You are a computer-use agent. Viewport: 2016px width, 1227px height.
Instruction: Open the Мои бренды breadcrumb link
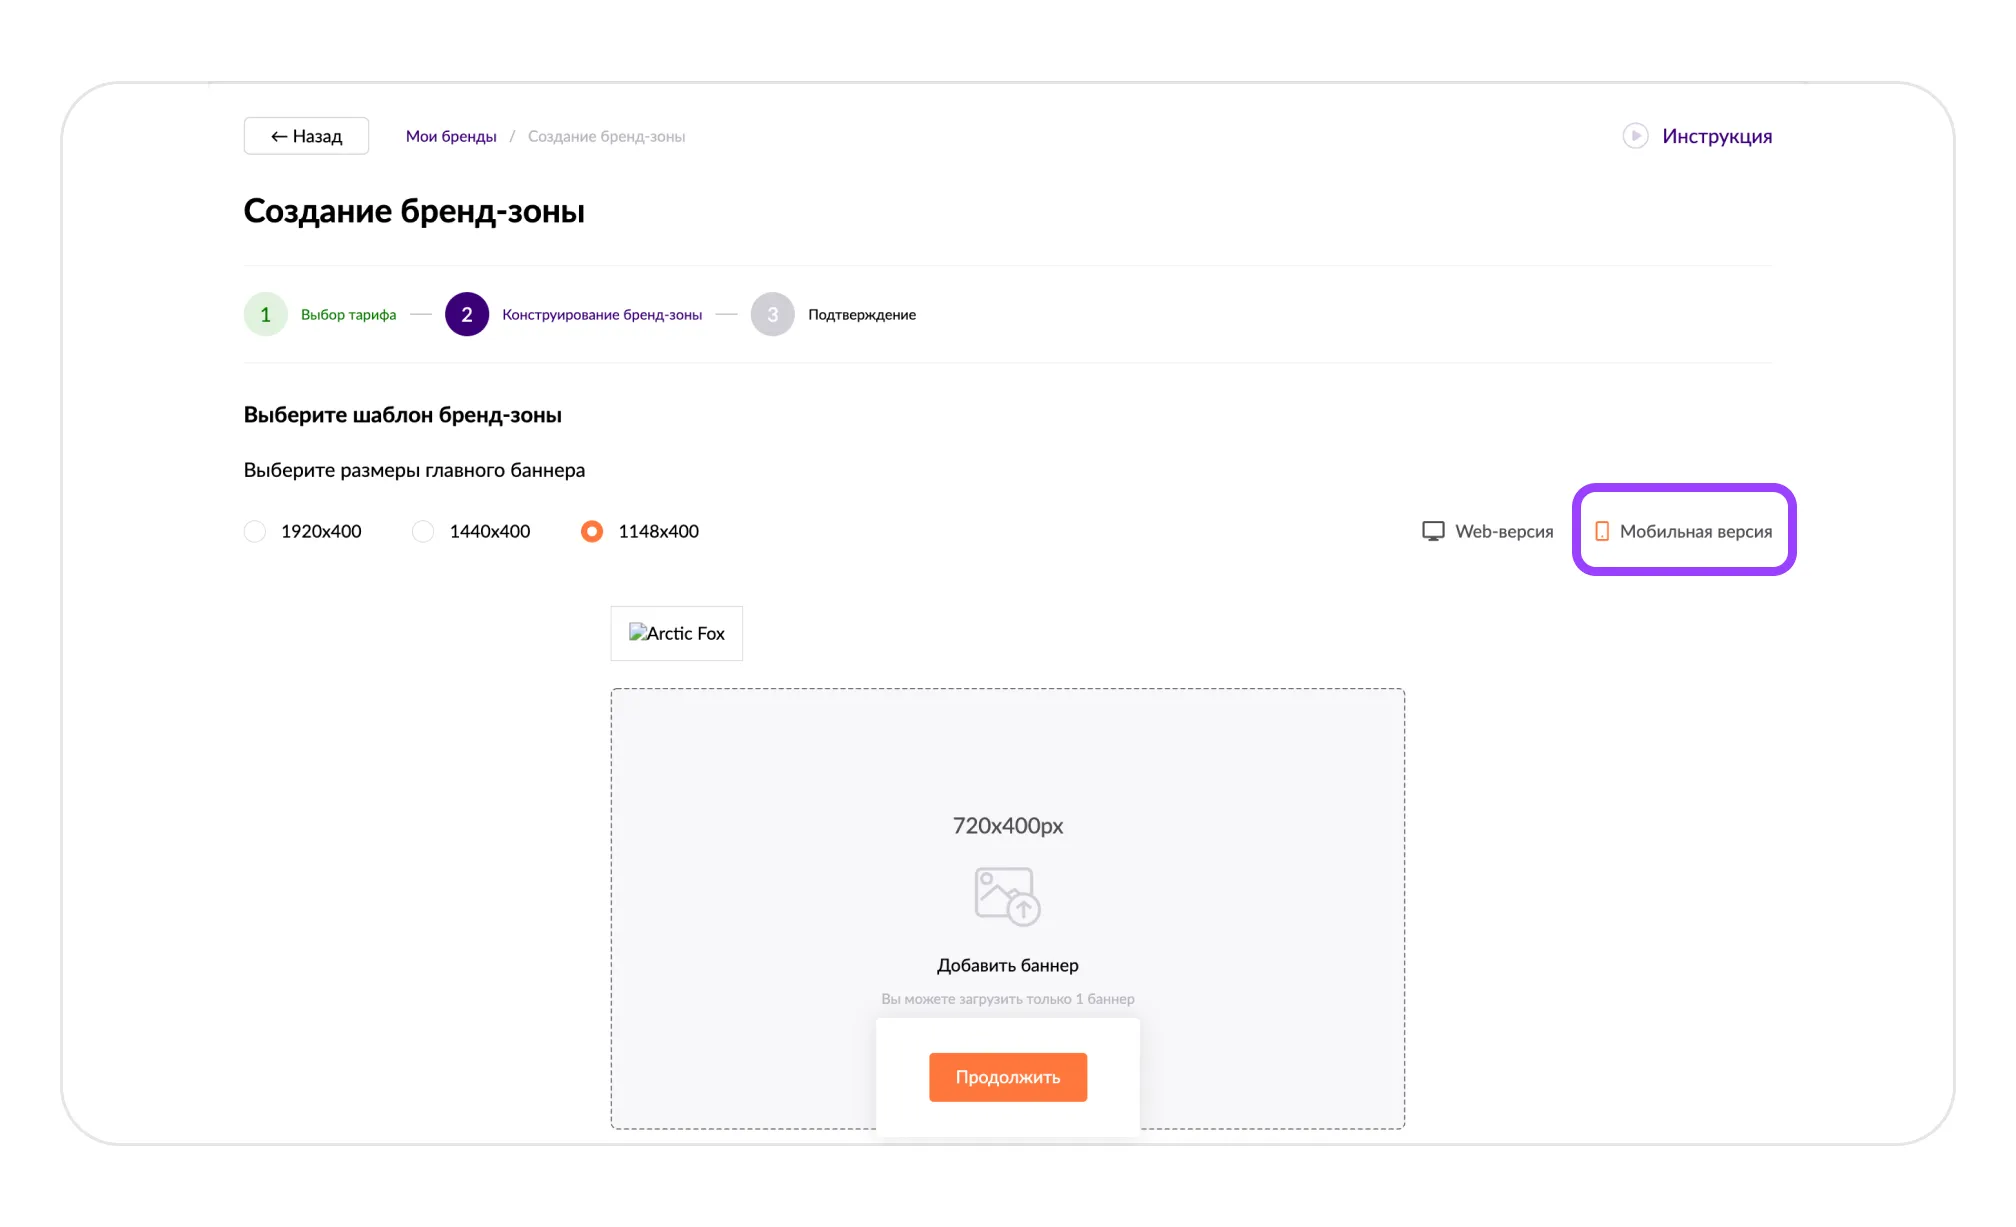click(451, 136)
